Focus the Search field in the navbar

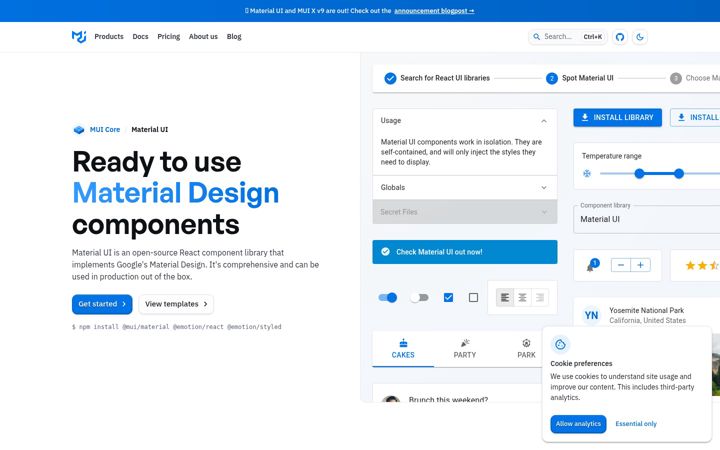point(568,37)
